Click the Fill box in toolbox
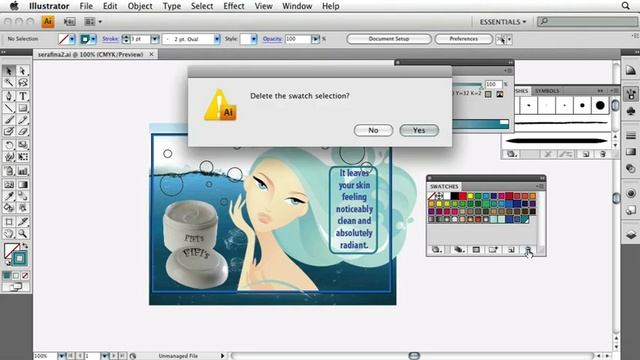 pos(11,251)
